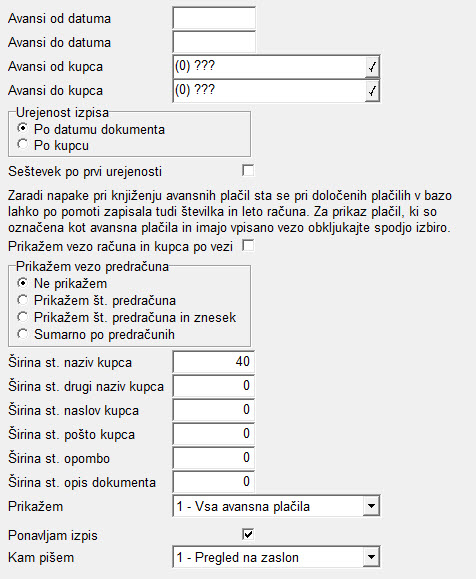476x579 pixels.
Task: Tick Prikažem vezo računa in kupca checkbox
Action: [x=248, y=246]
